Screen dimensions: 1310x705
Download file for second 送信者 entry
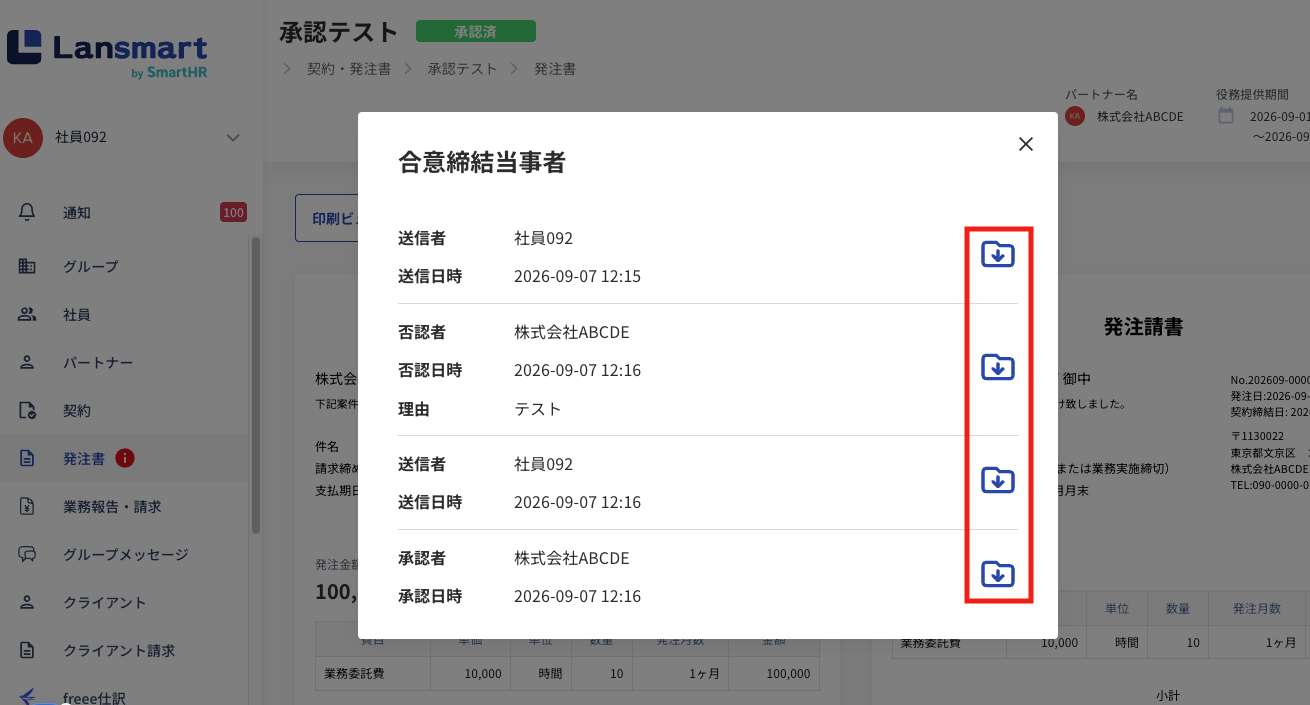point(997,481)
